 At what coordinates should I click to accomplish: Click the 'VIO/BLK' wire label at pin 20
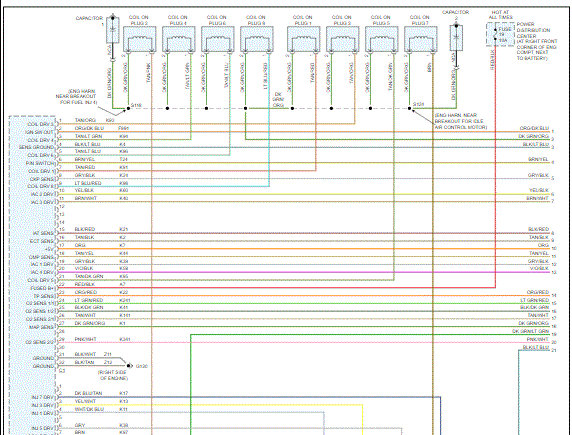coord(85,268)
